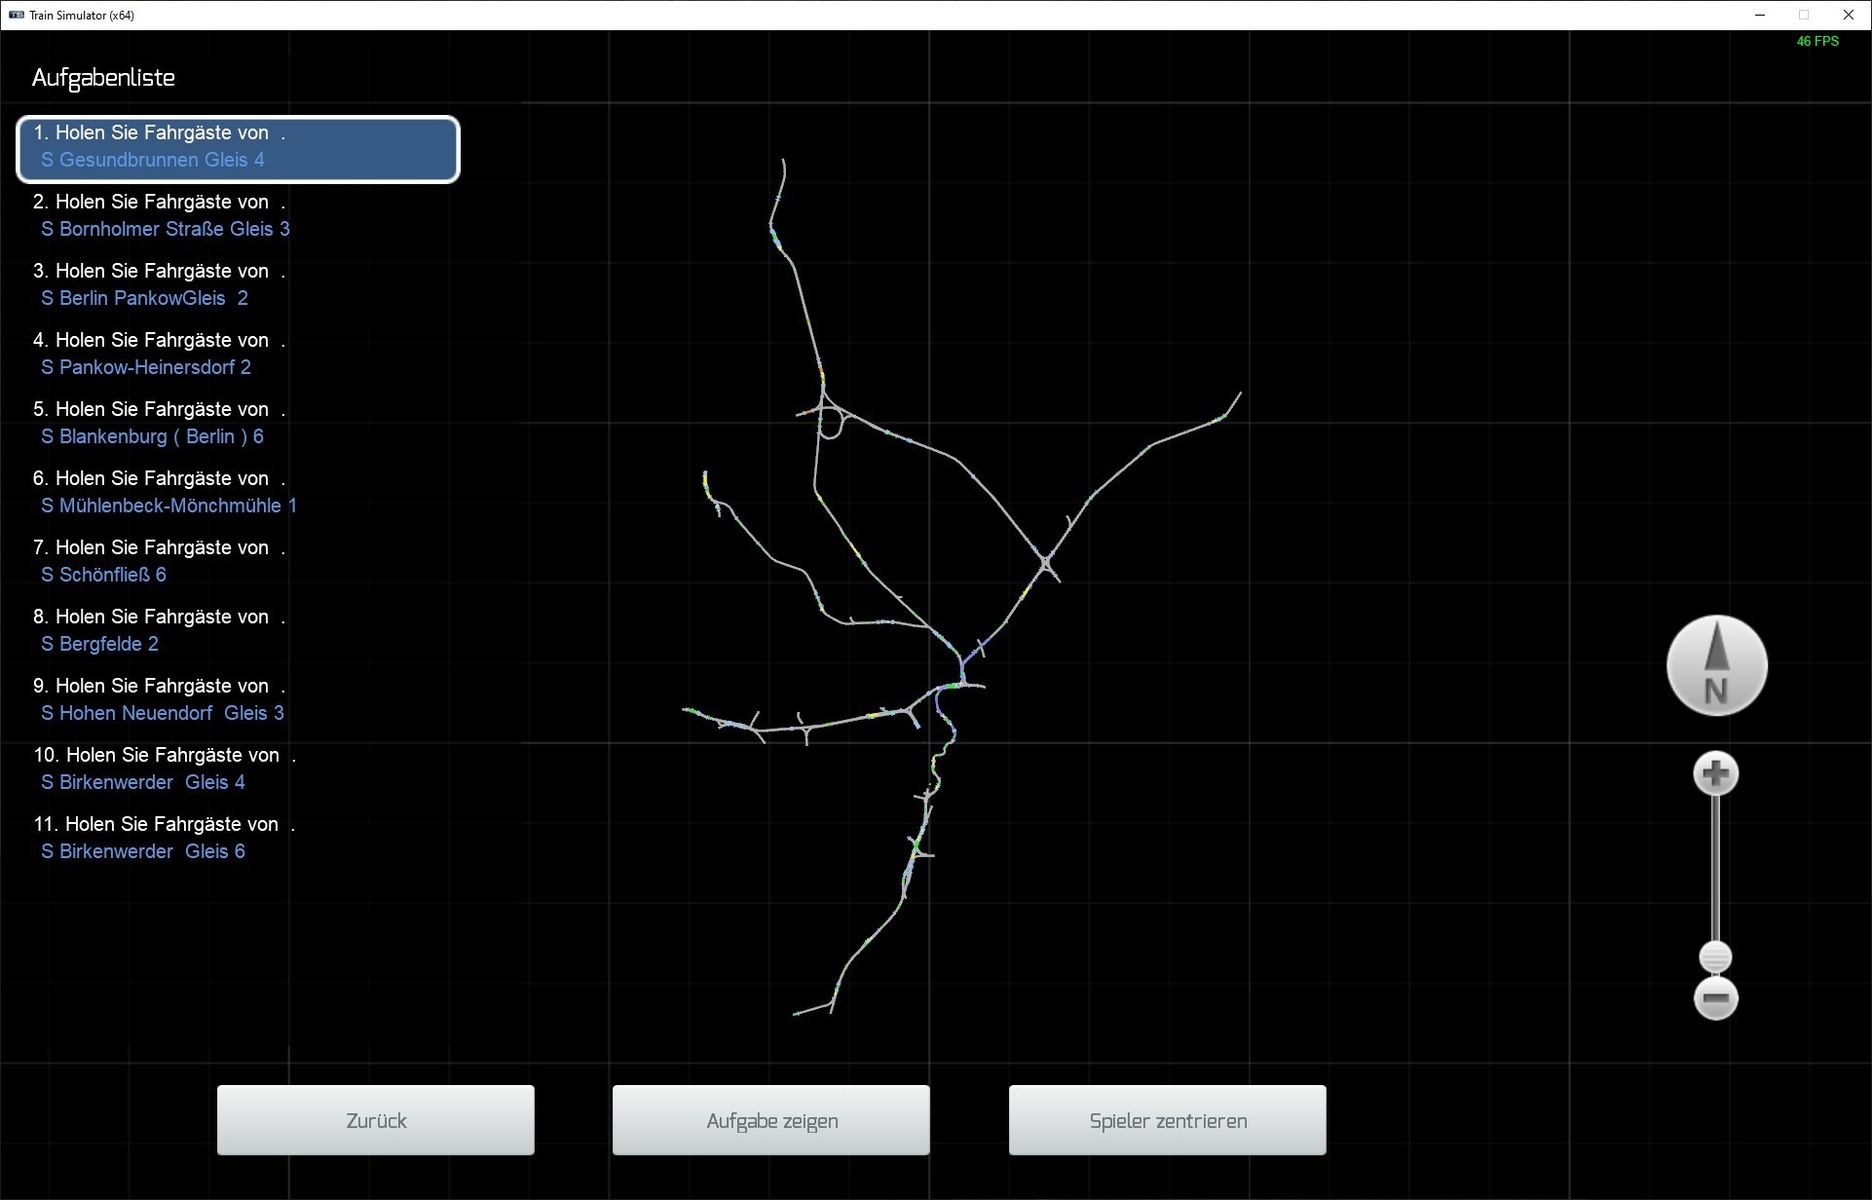The height and width of the screenshot is (1200, 1872).
Task: Click the Train Simulator title bar icon
Action: (16, 15)
